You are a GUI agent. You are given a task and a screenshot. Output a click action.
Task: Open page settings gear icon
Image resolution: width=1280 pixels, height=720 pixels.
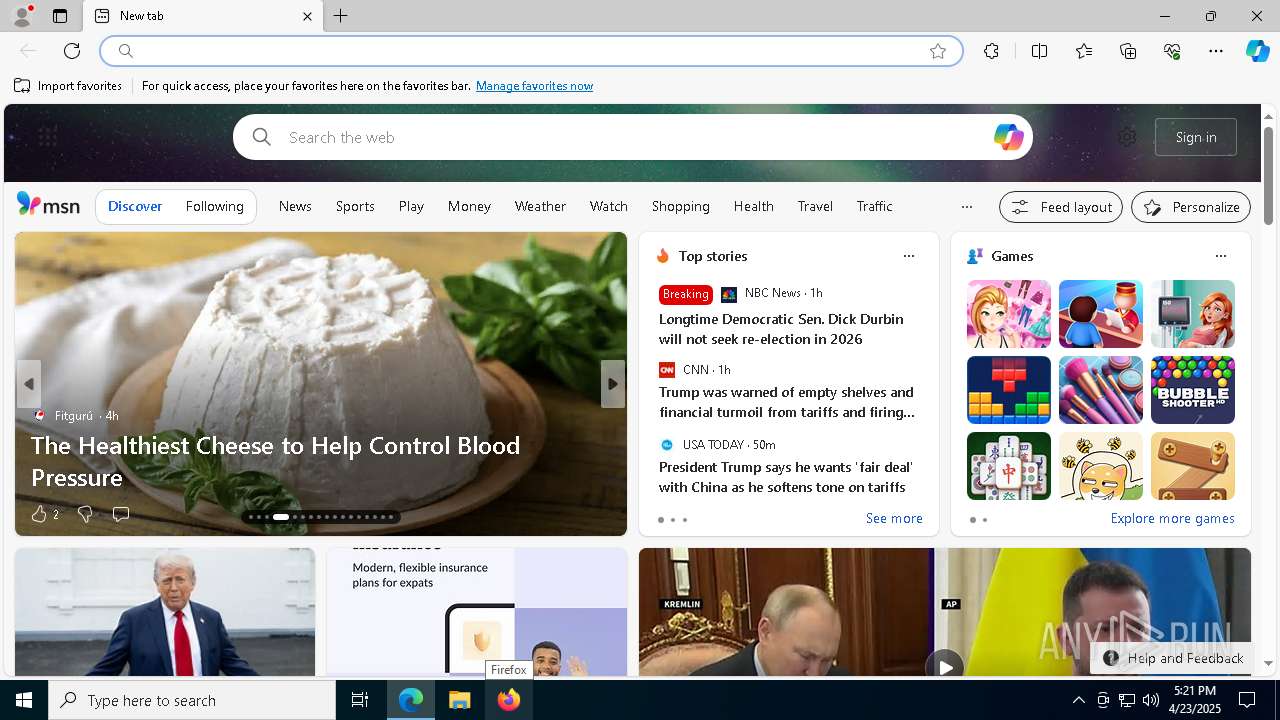(x=1127, y=137)
